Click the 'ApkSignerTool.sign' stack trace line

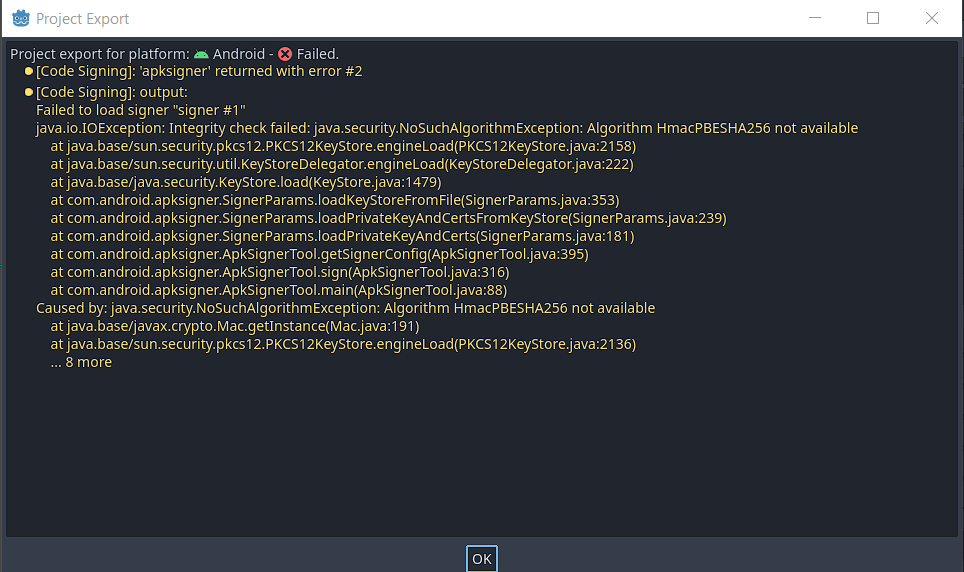pyautogui.click(x=280, y=272)
